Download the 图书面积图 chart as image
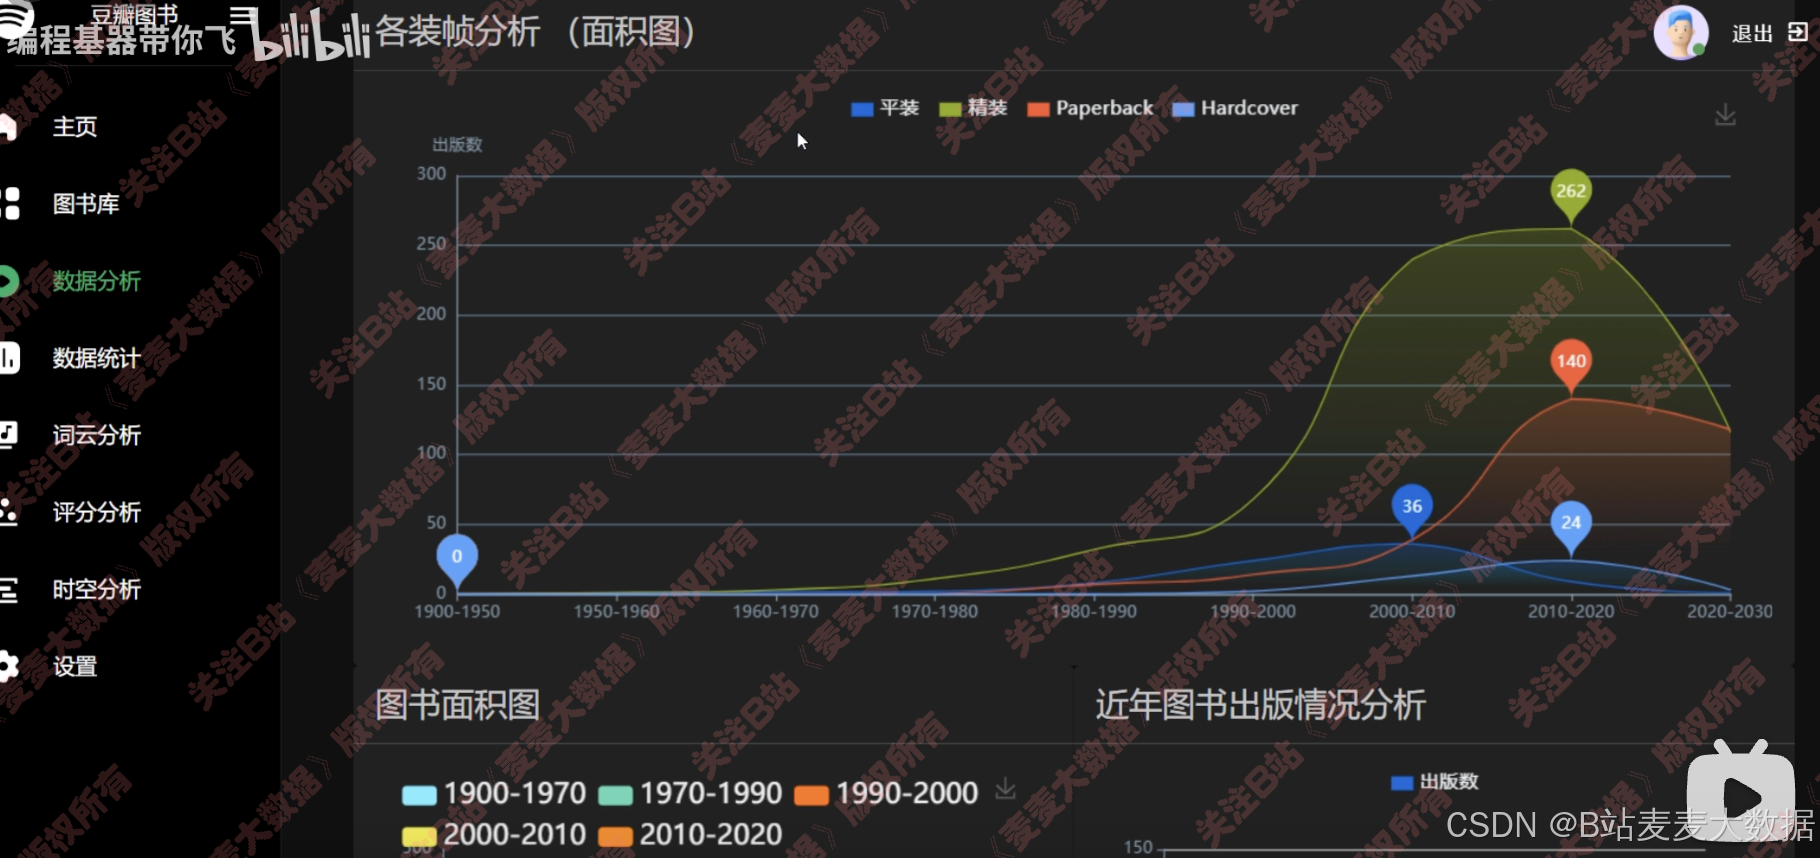Image resolution: width=1820 pixels, height=858 pixels. coord(1005,789)
